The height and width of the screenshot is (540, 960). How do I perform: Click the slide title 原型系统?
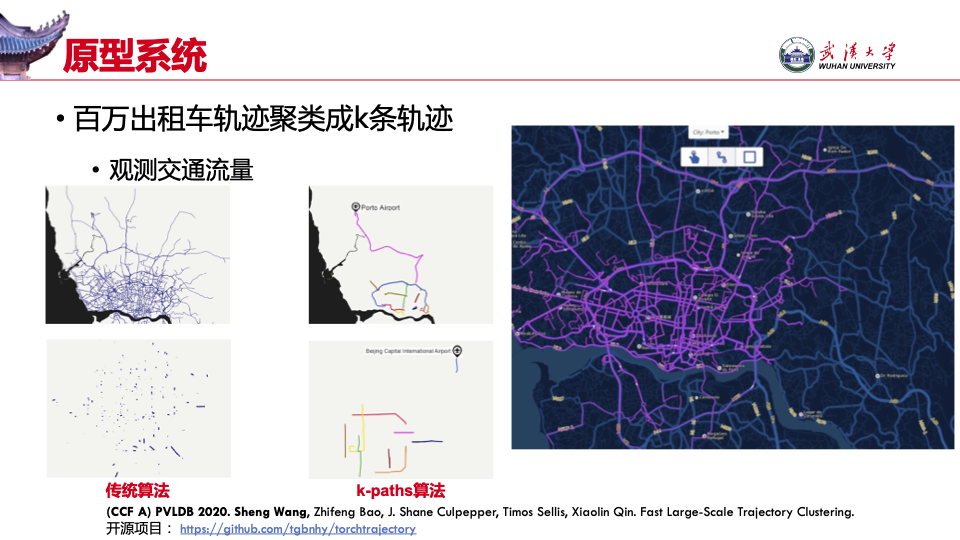tap(135, 56)
